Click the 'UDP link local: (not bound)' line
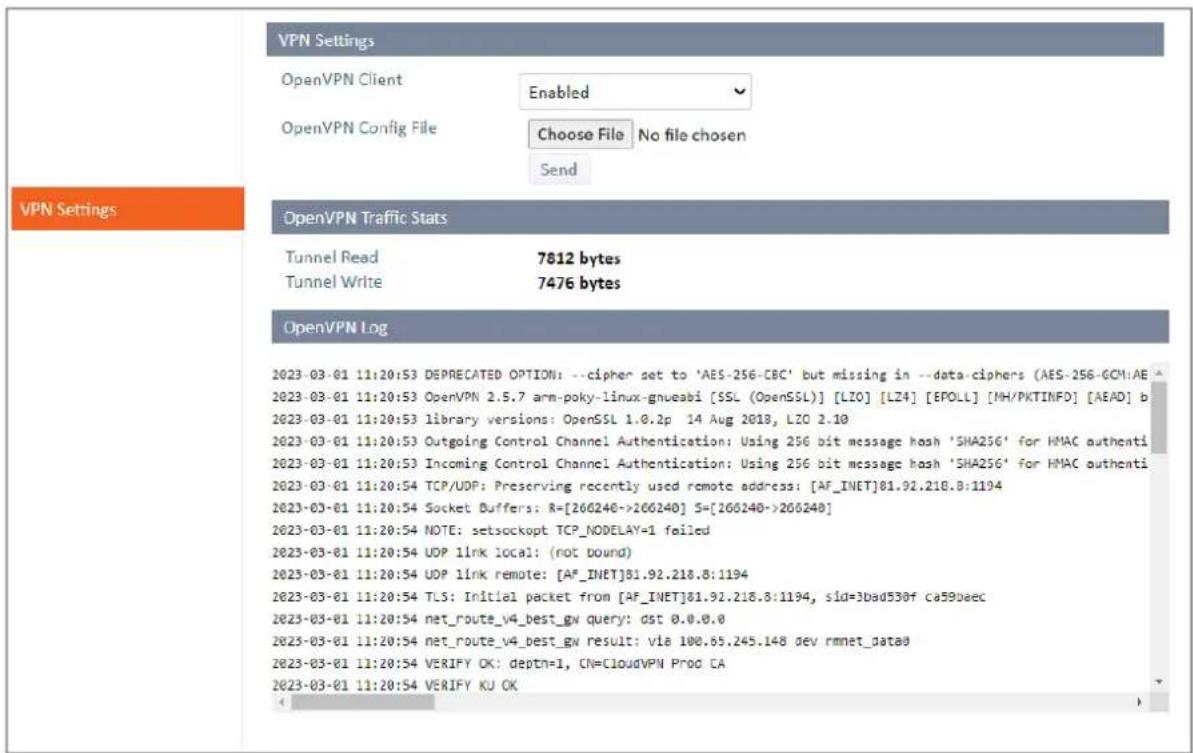This screenshot has width=1193, height=753. [452, 552]
